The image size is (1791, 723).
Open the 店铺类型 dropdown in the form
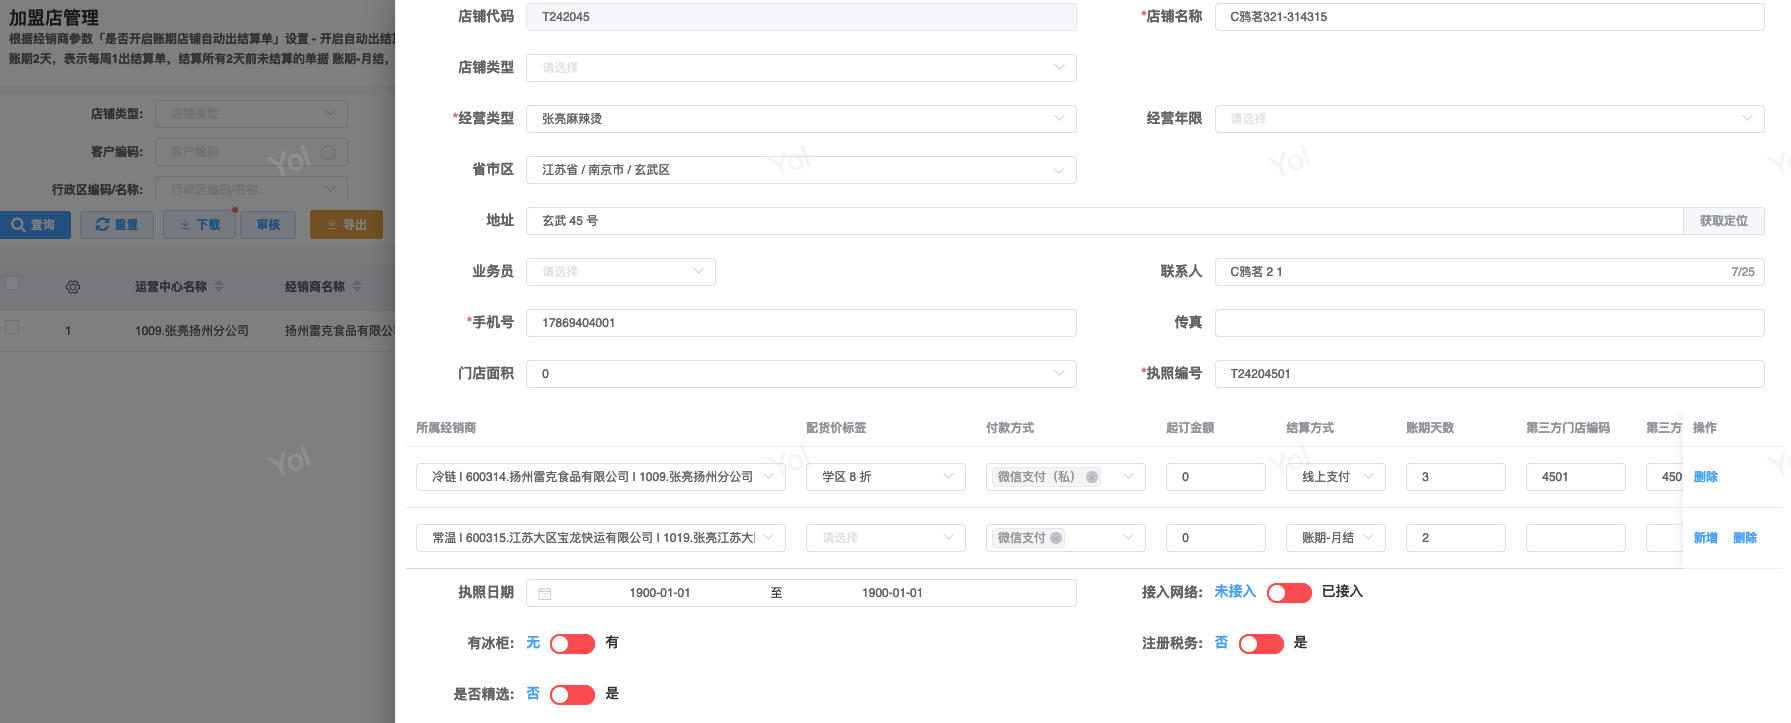click(x=801, y=68)
